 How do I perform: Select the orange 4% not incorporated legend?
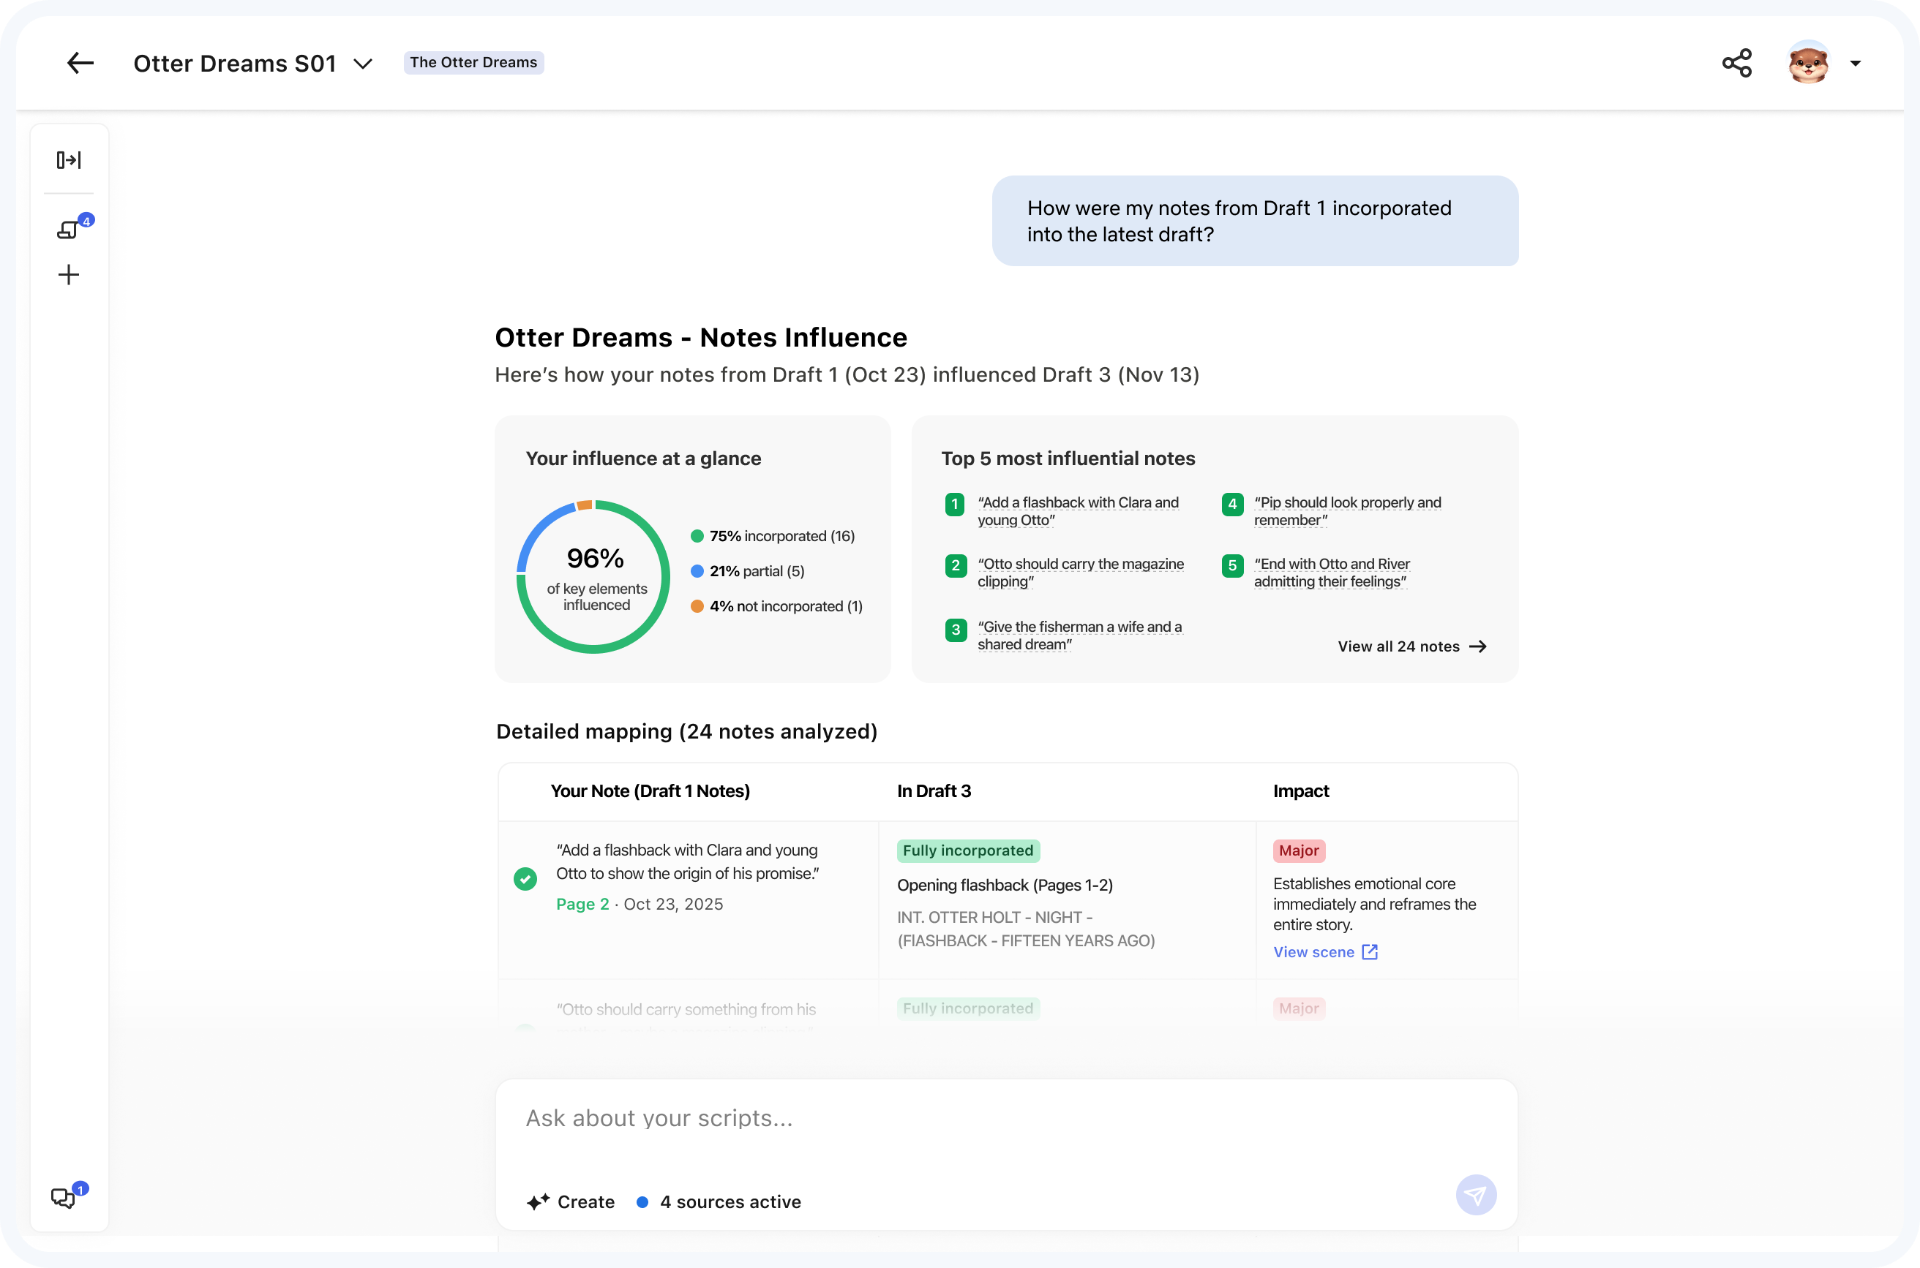[777, 606]
